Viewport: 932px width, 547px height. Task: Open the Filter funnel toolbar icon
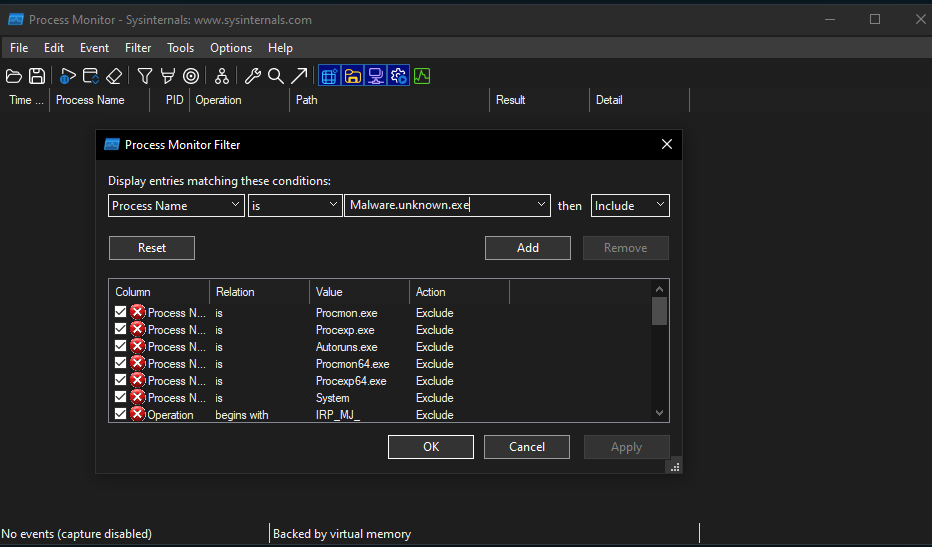(144, 76)
